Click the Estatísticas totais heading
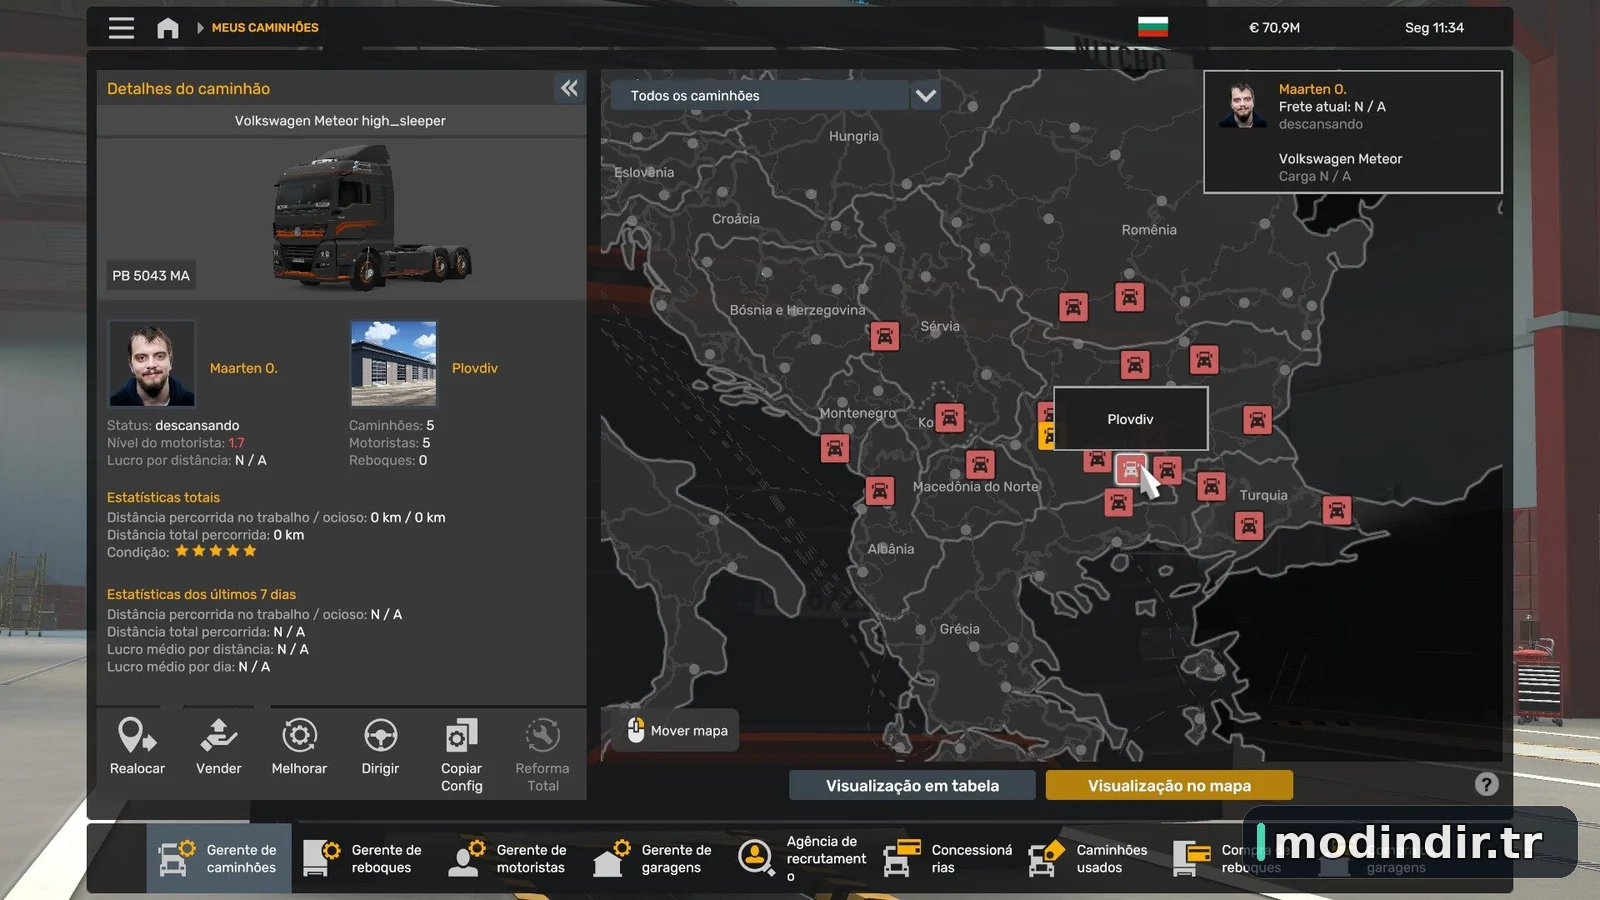Image resolution: width=1600 pixels, height=900 pixels. pos(163,497)
